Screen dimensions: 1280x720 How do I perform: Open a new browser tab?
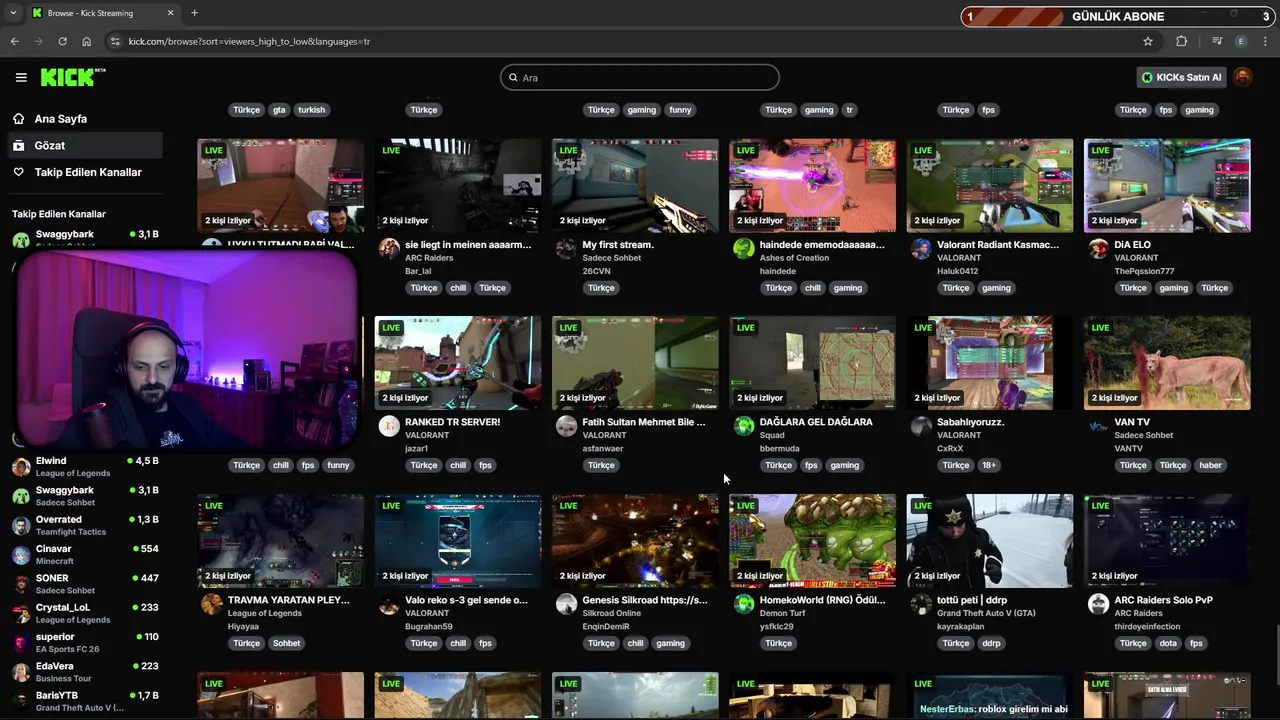coord(194,13)
